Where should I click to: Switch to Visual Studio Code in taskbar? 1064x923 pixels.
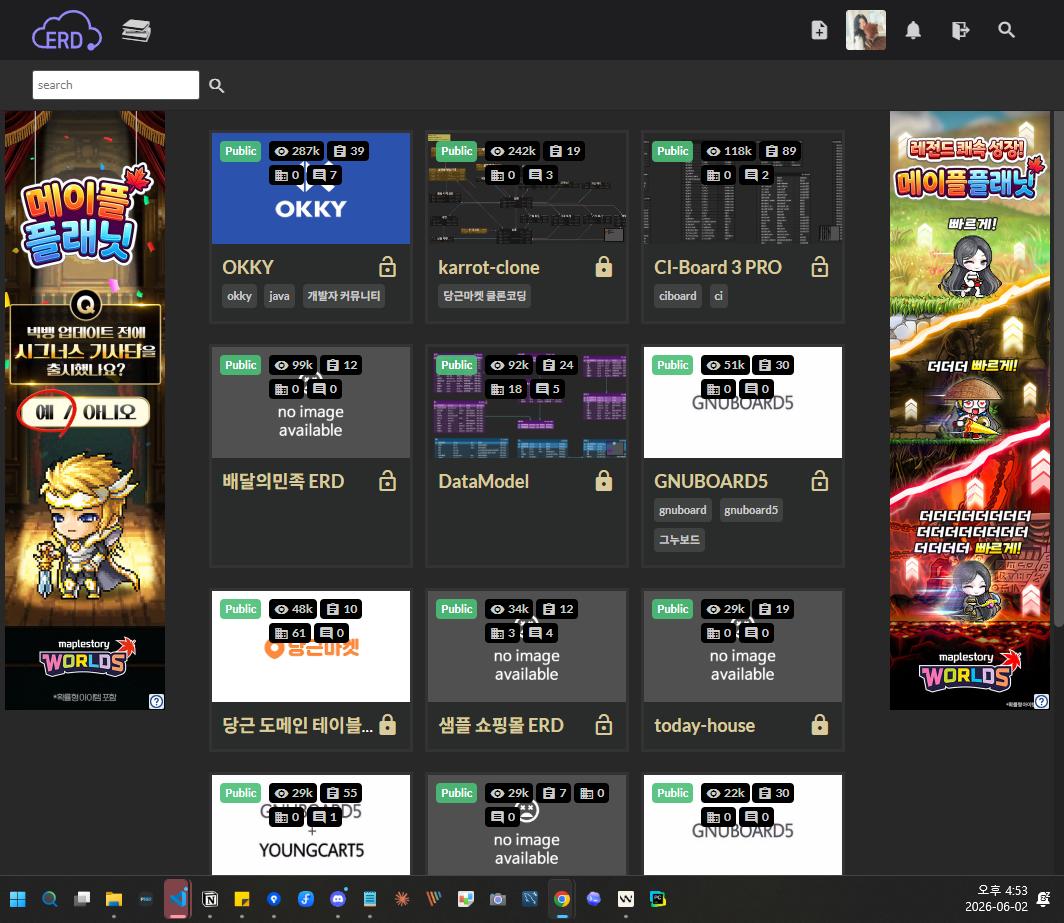pyautogui.click(x=178, y=899)
